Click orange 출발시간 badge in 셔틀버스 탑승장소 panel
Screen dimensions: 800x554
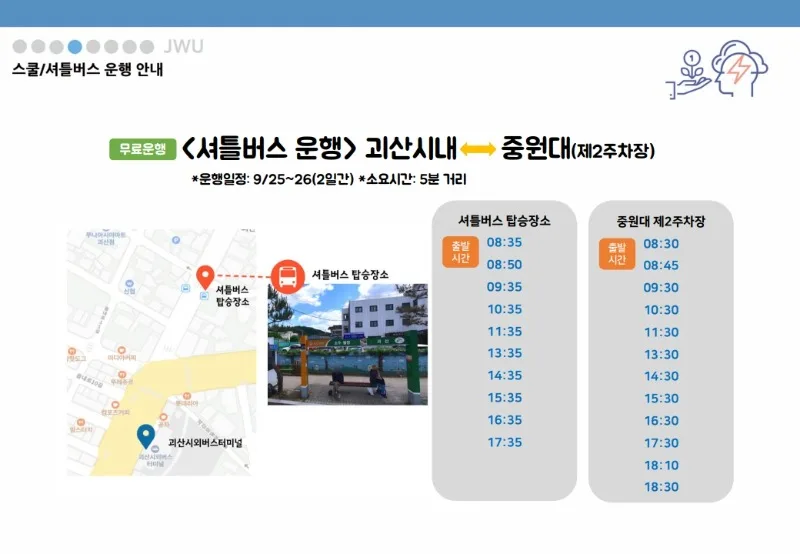coord(460,252)
